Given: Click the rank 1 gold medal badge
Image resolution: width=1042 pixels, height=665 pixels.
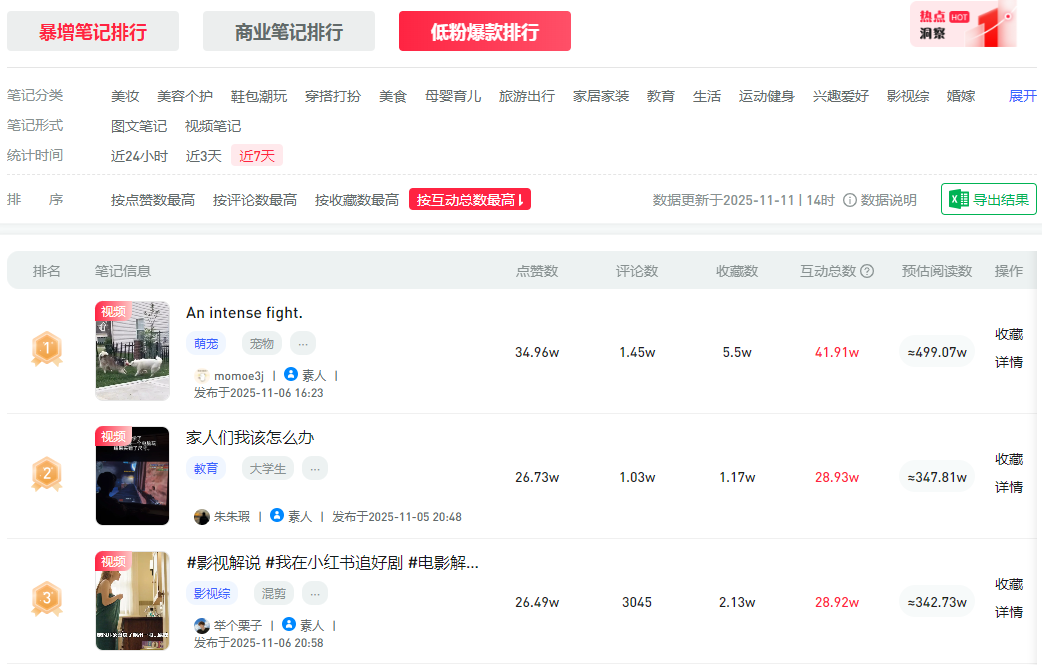Looking at the screenshot, I should (47, 349).
